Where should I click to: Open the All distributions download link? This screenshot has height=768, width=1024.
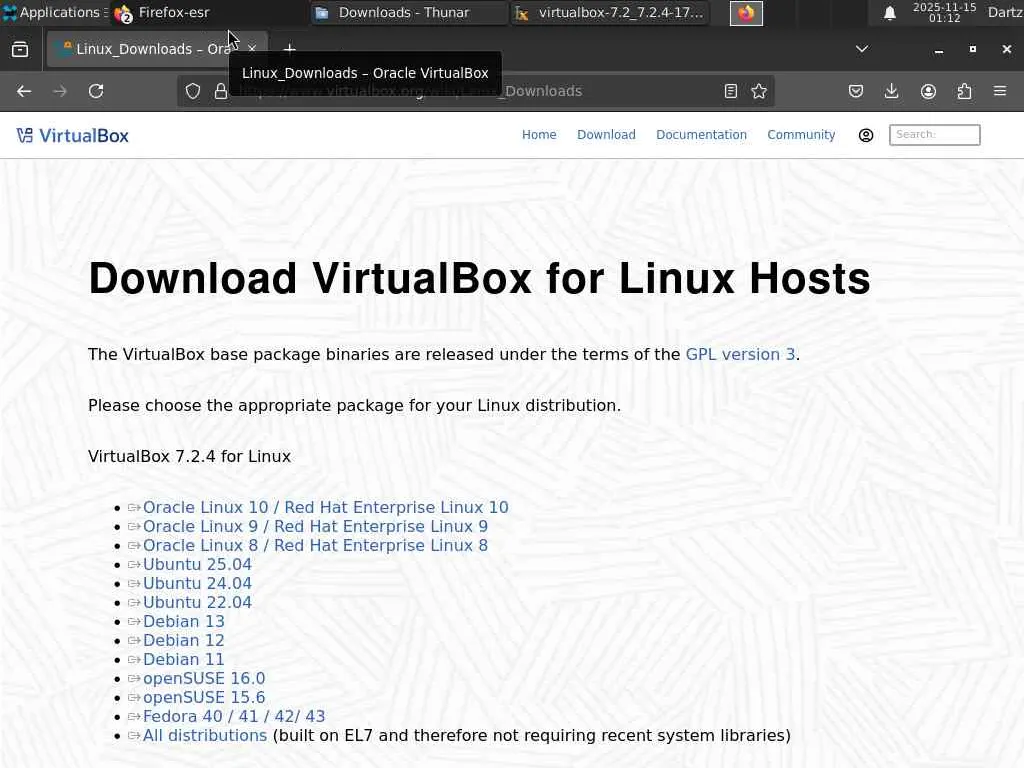204,735
